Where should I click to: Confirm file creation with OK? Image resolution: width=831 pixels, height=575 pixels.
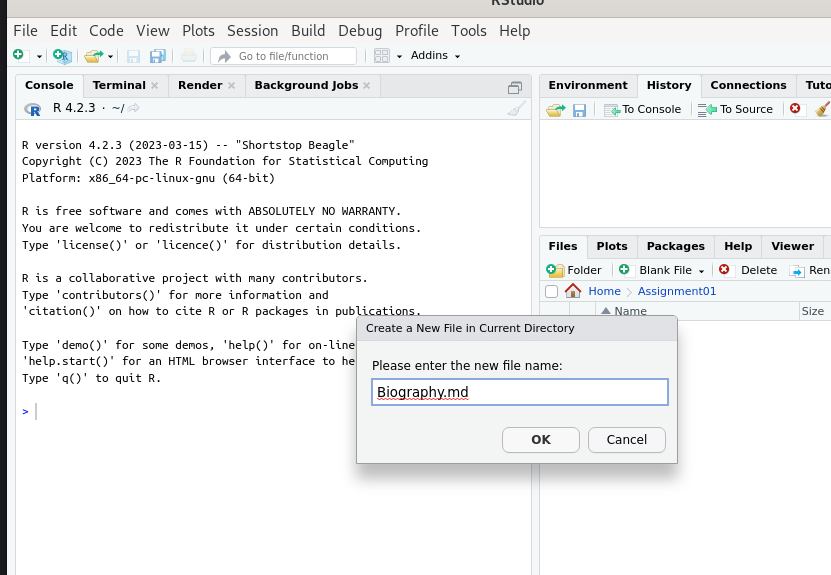click(541, 440)
